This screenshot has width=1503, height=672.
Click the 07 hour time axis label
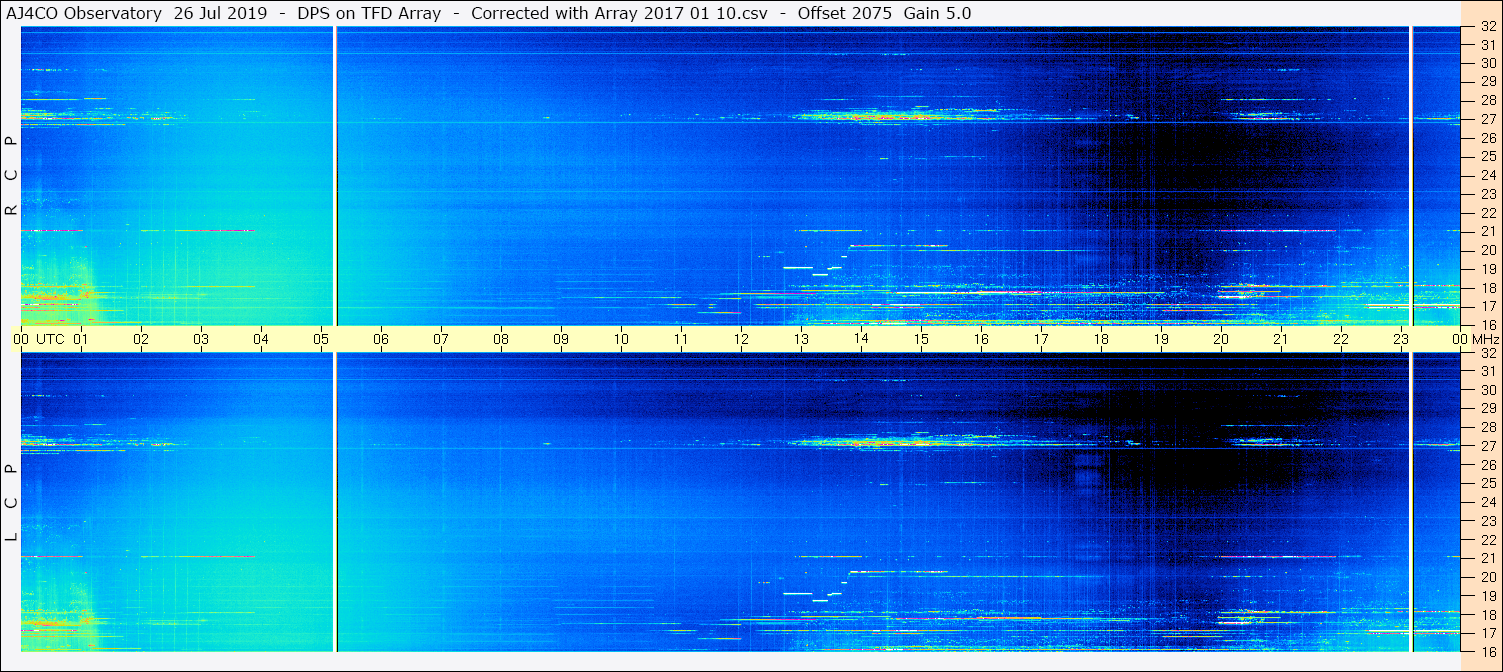tap(441, 339)
